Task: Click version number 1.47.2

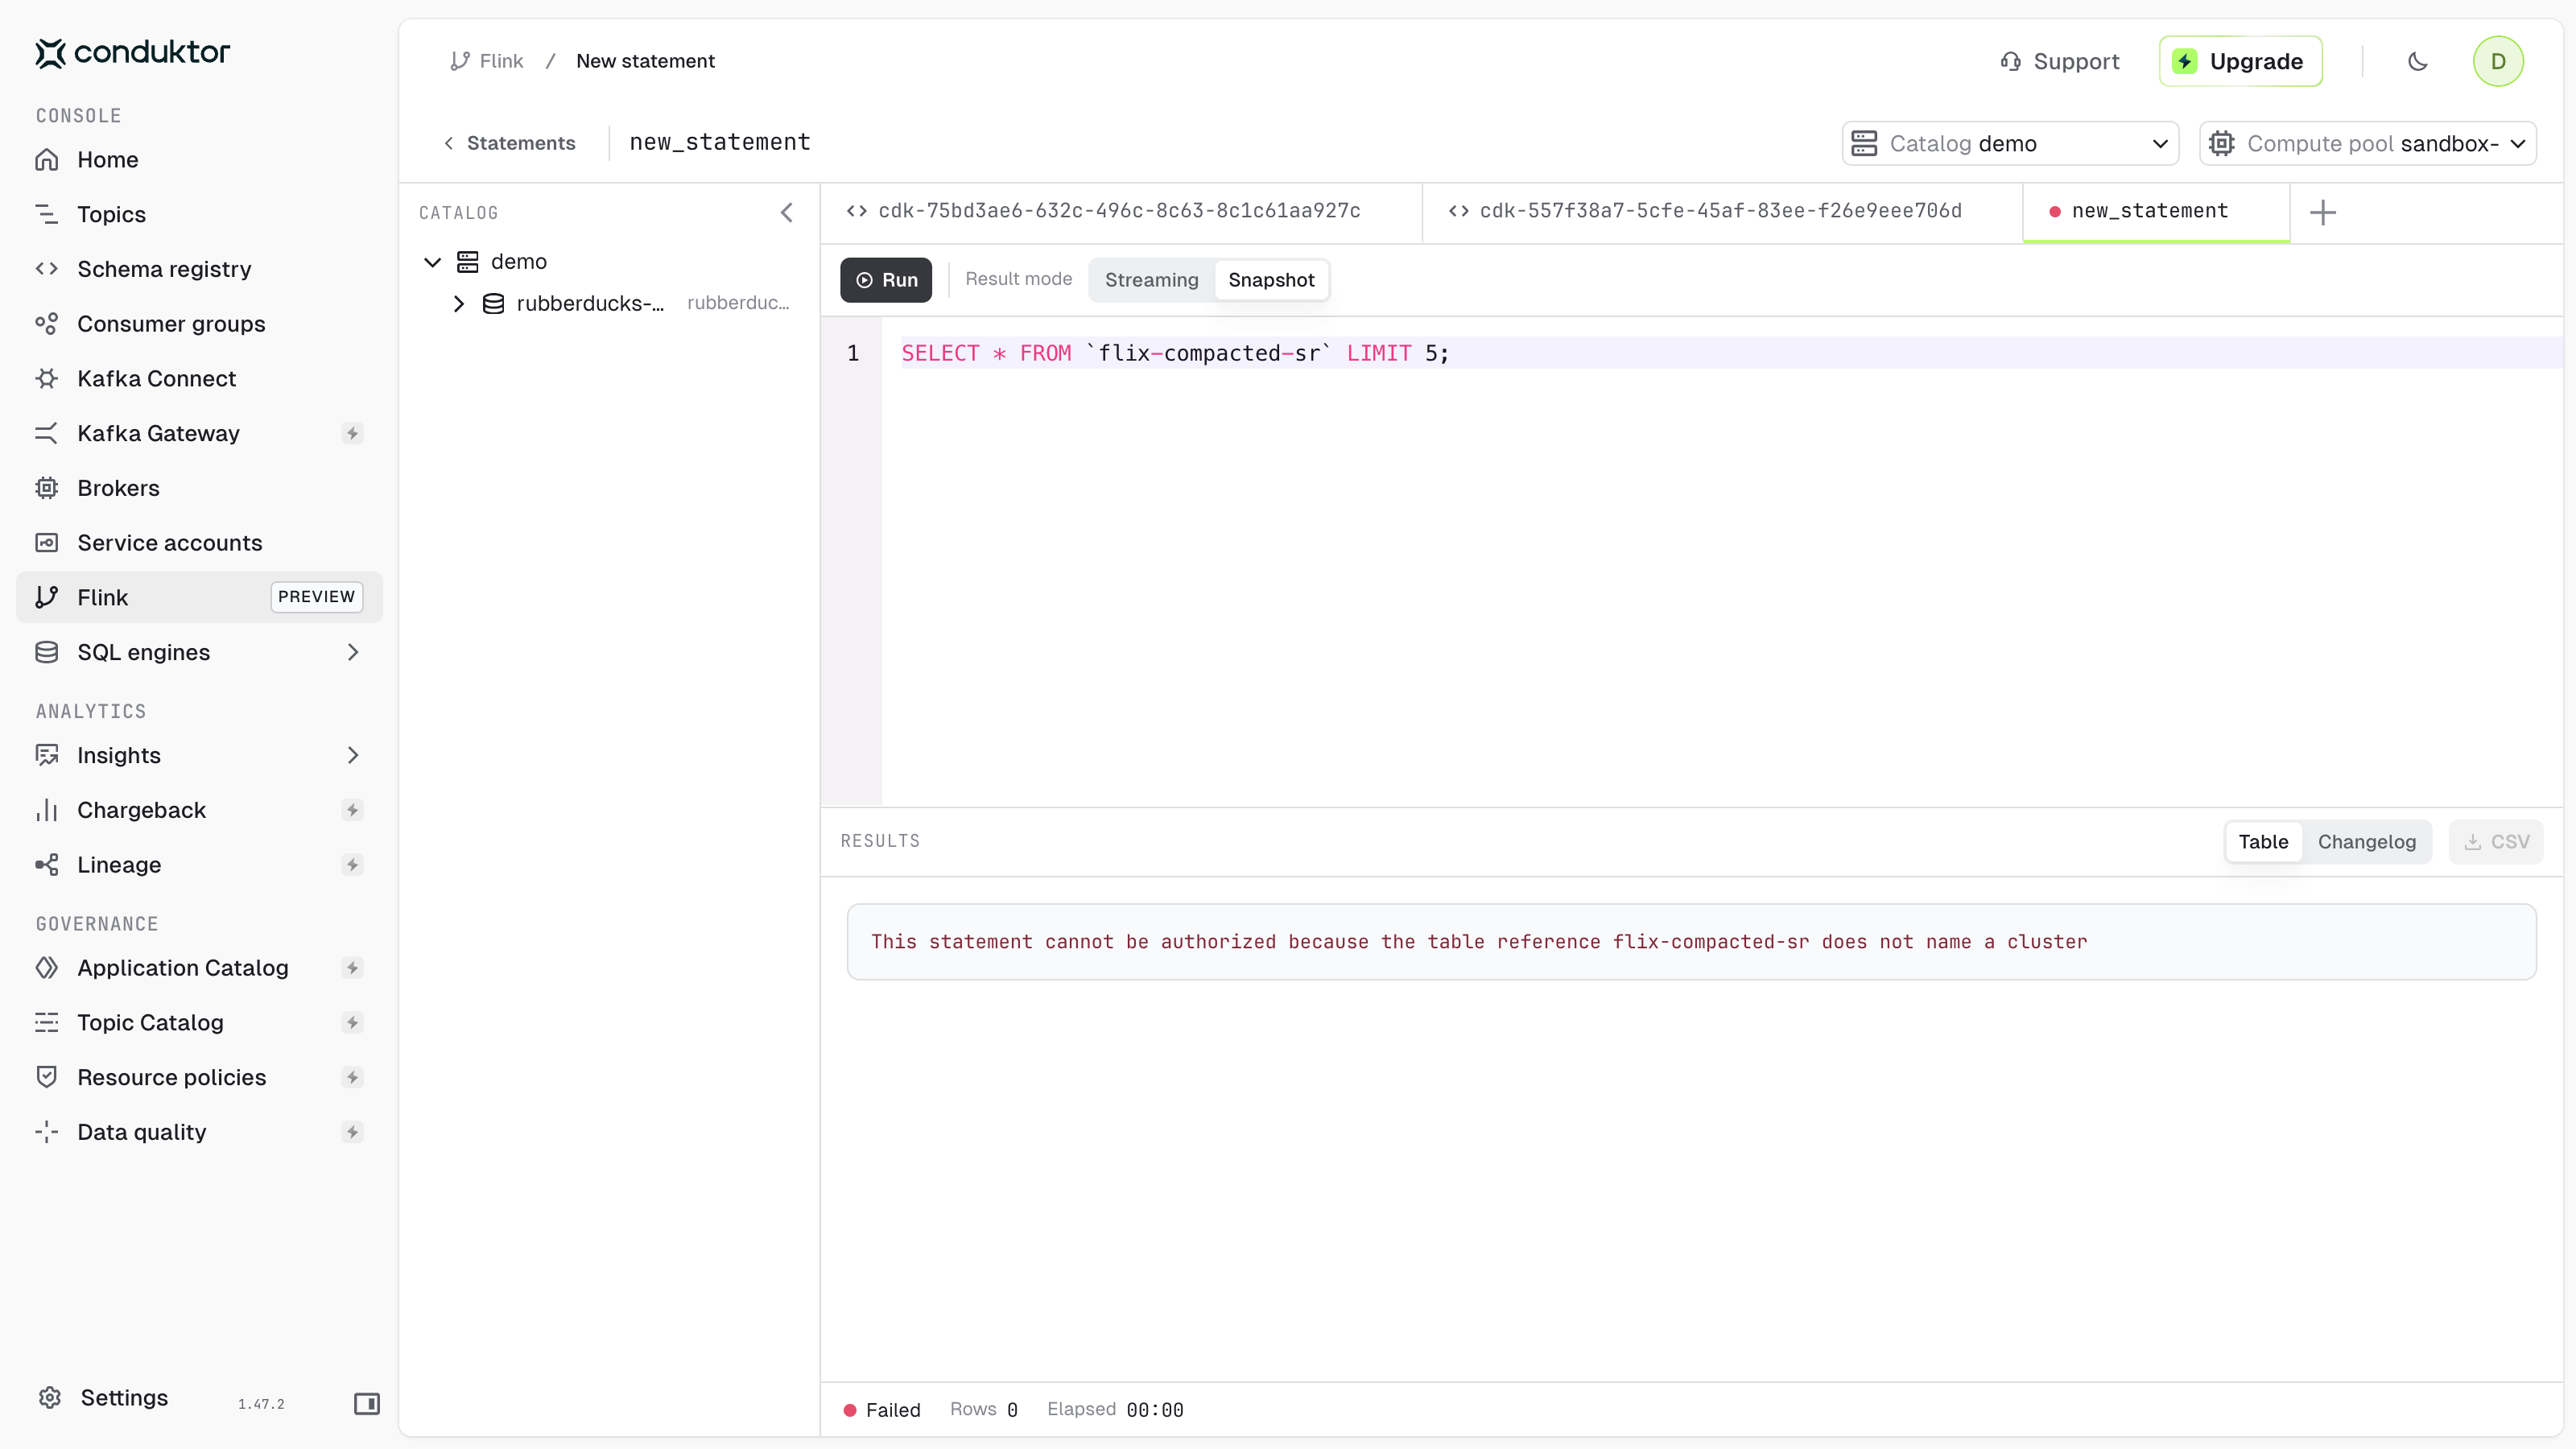Action: (261, 1404)
